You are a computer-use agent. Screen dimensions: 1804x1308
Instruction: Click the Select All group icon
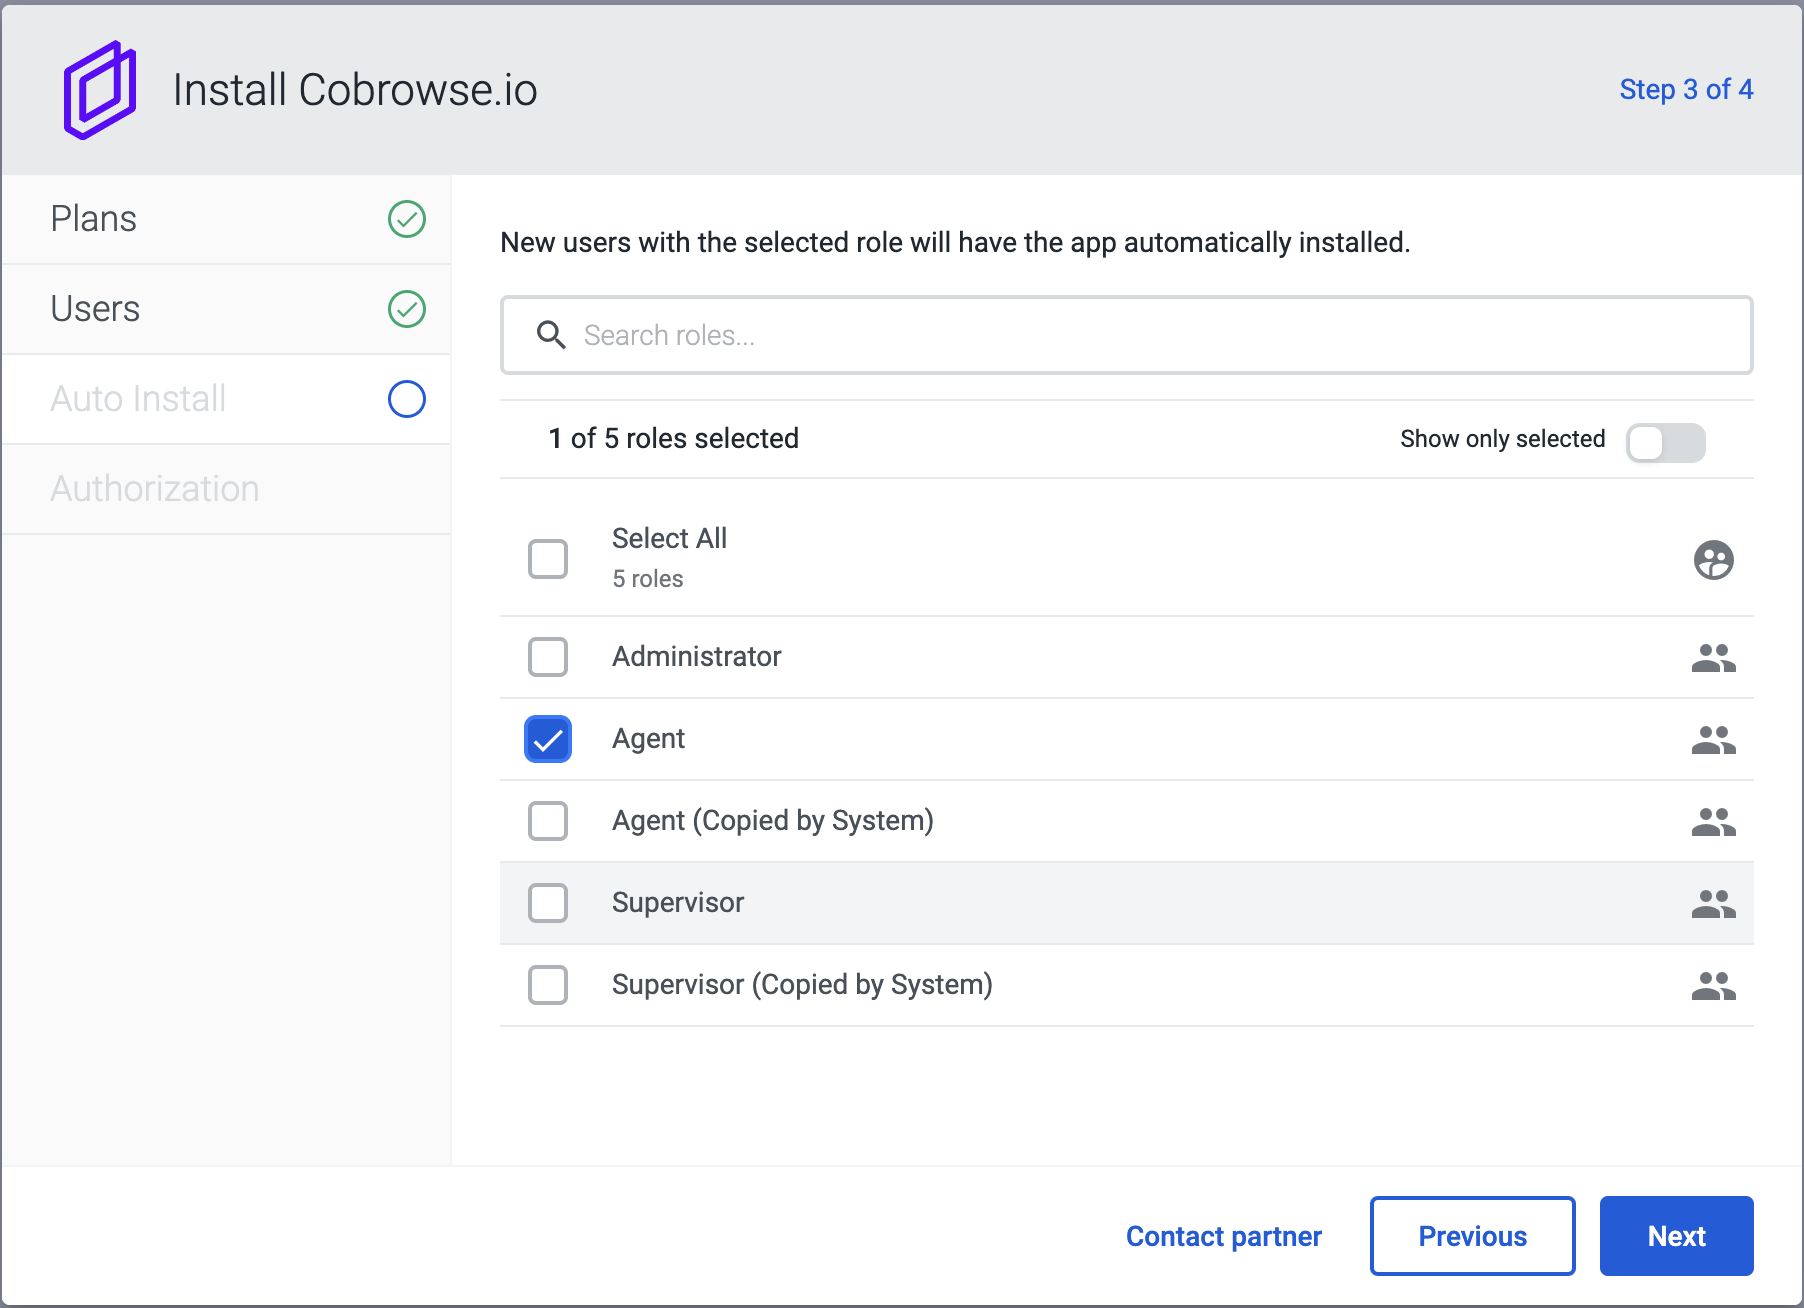(x=1713, y=560)
